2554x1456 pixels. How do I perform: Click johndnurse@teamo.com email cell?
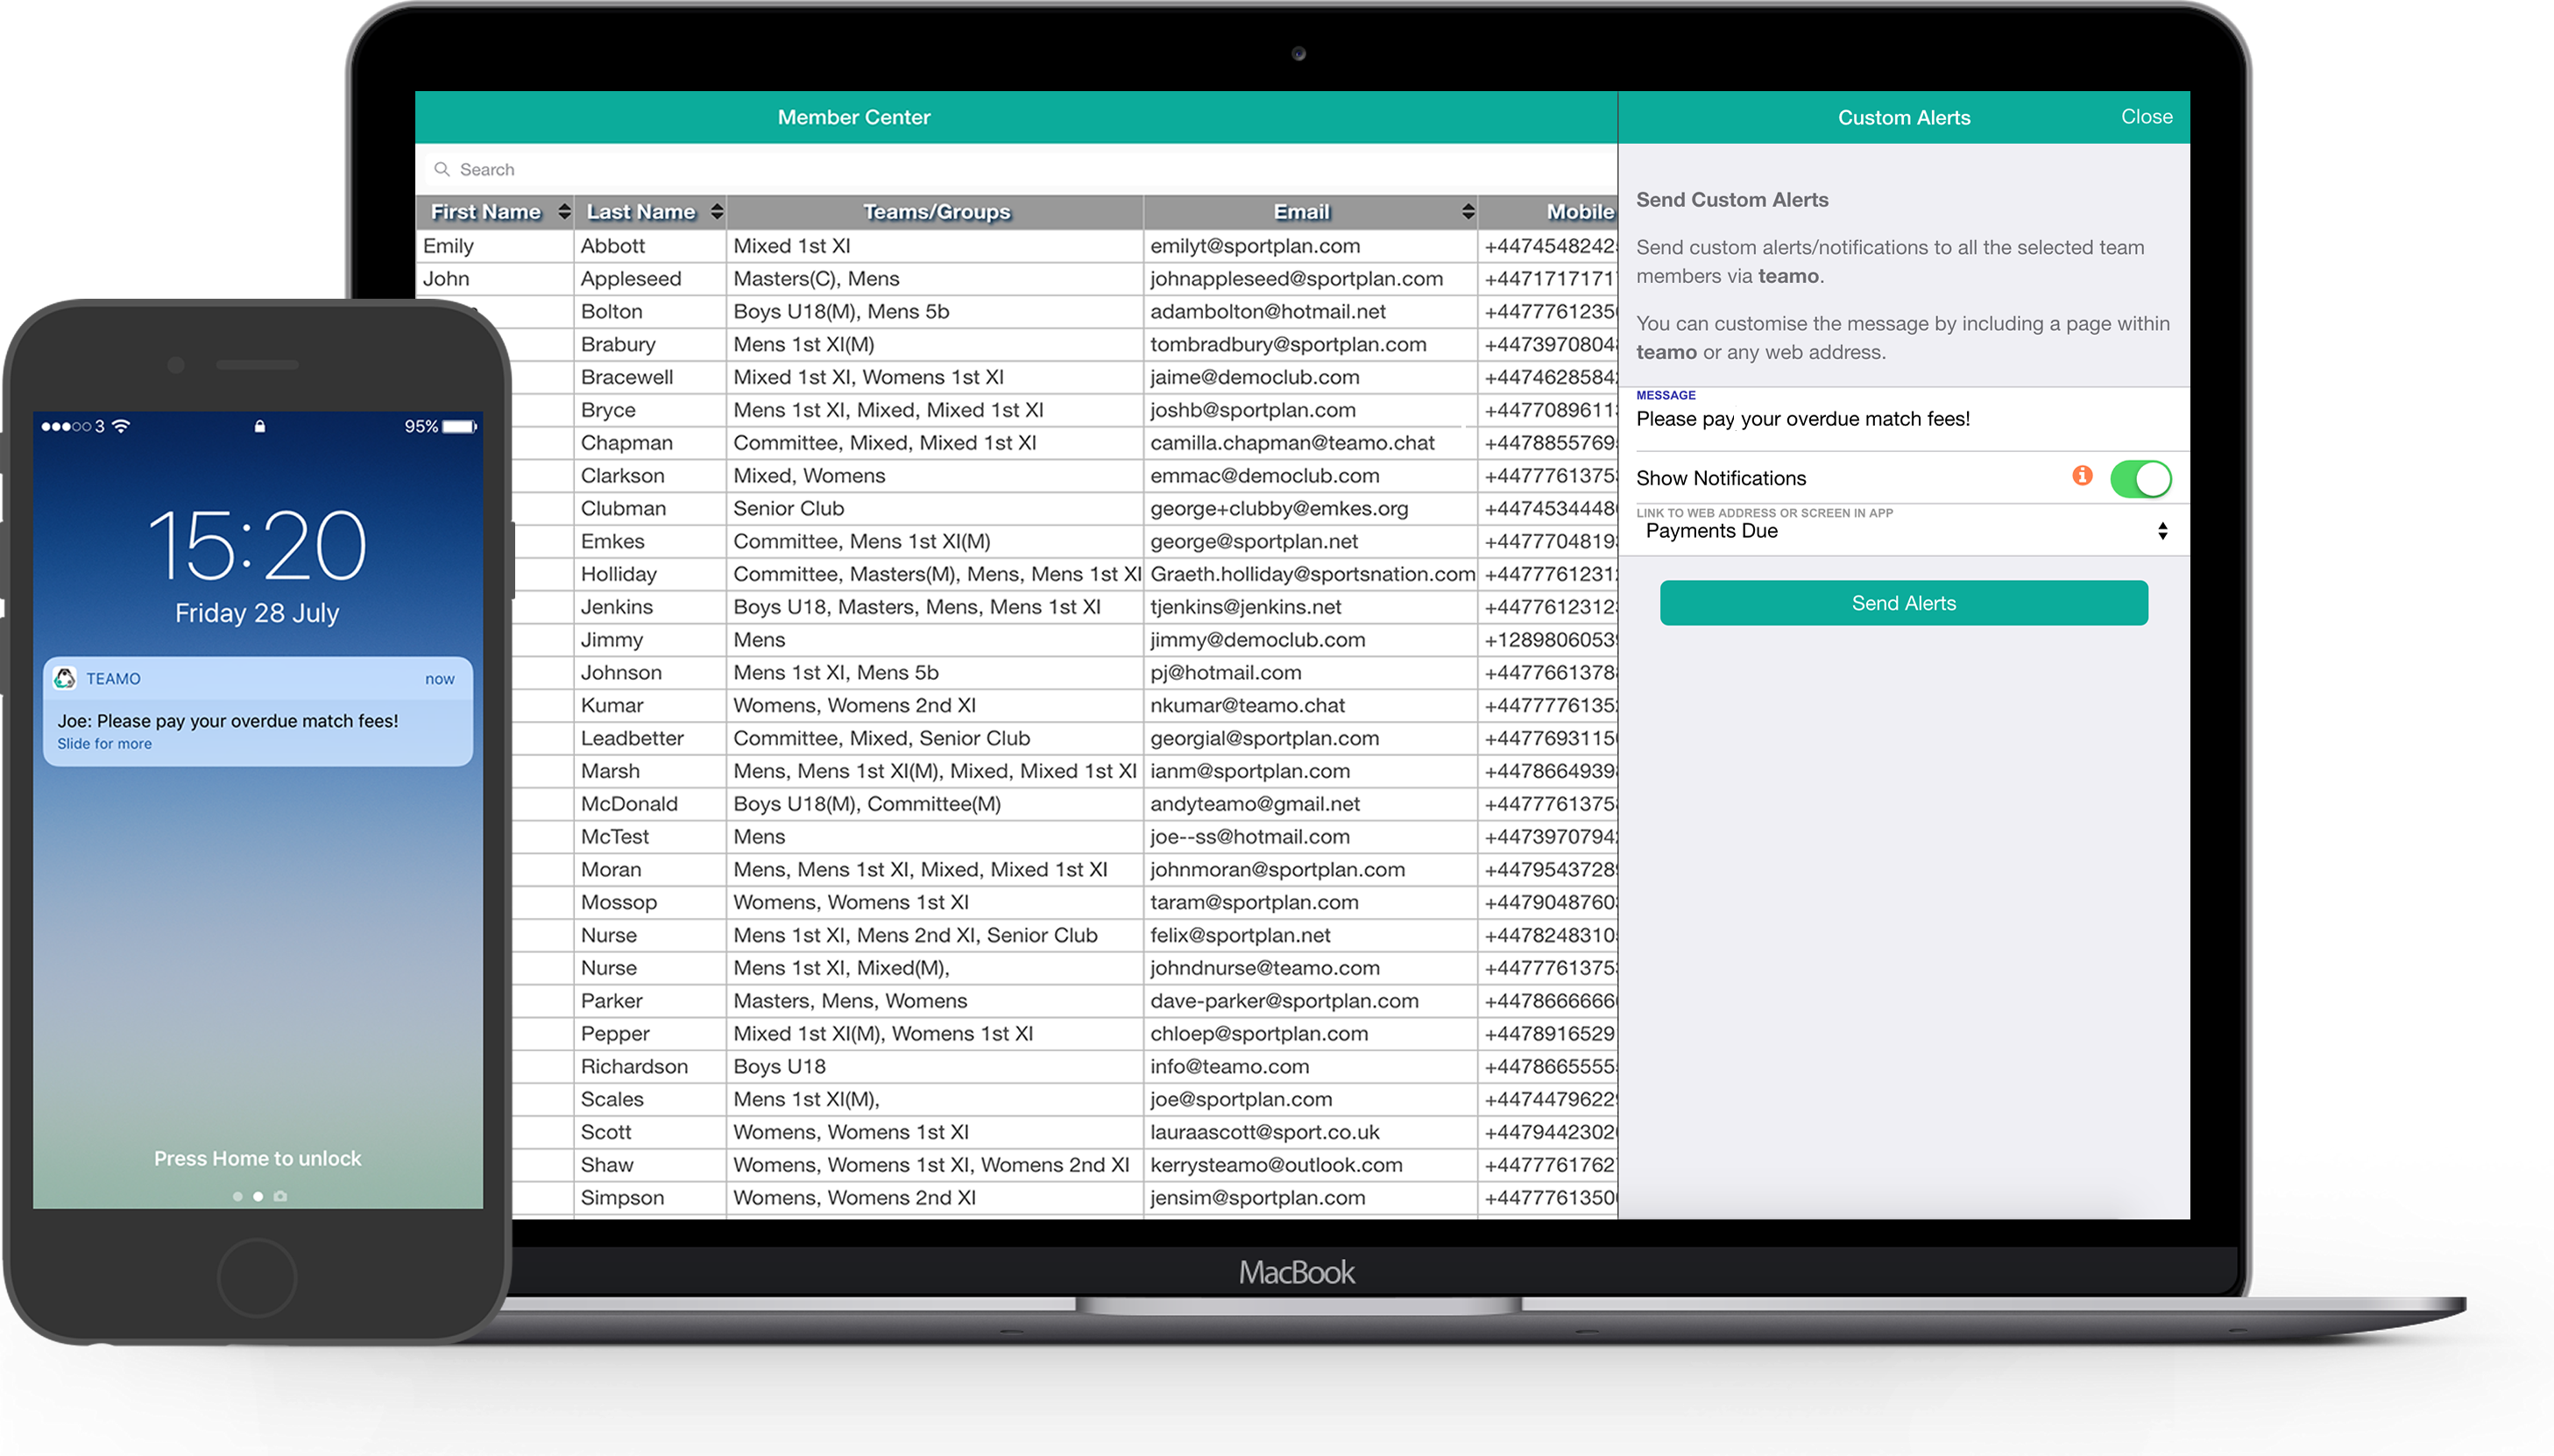(1310, 968)
